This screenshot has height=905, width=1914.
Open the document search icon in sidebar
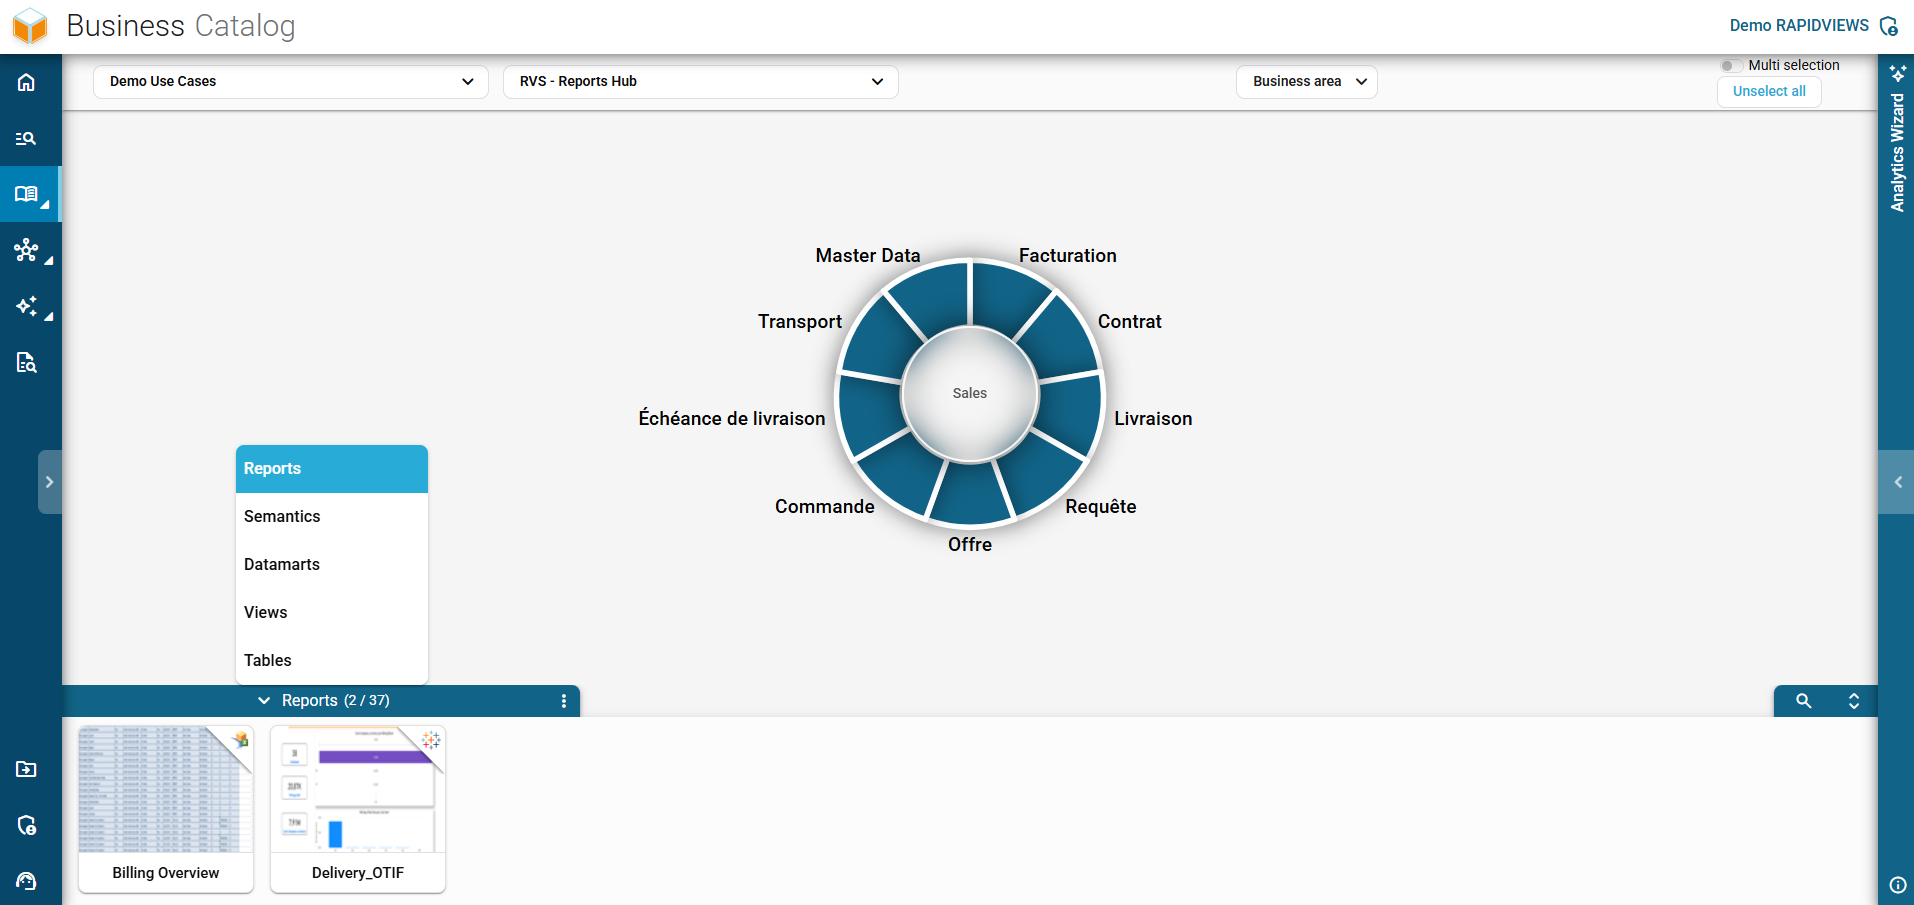click(27, 362)
